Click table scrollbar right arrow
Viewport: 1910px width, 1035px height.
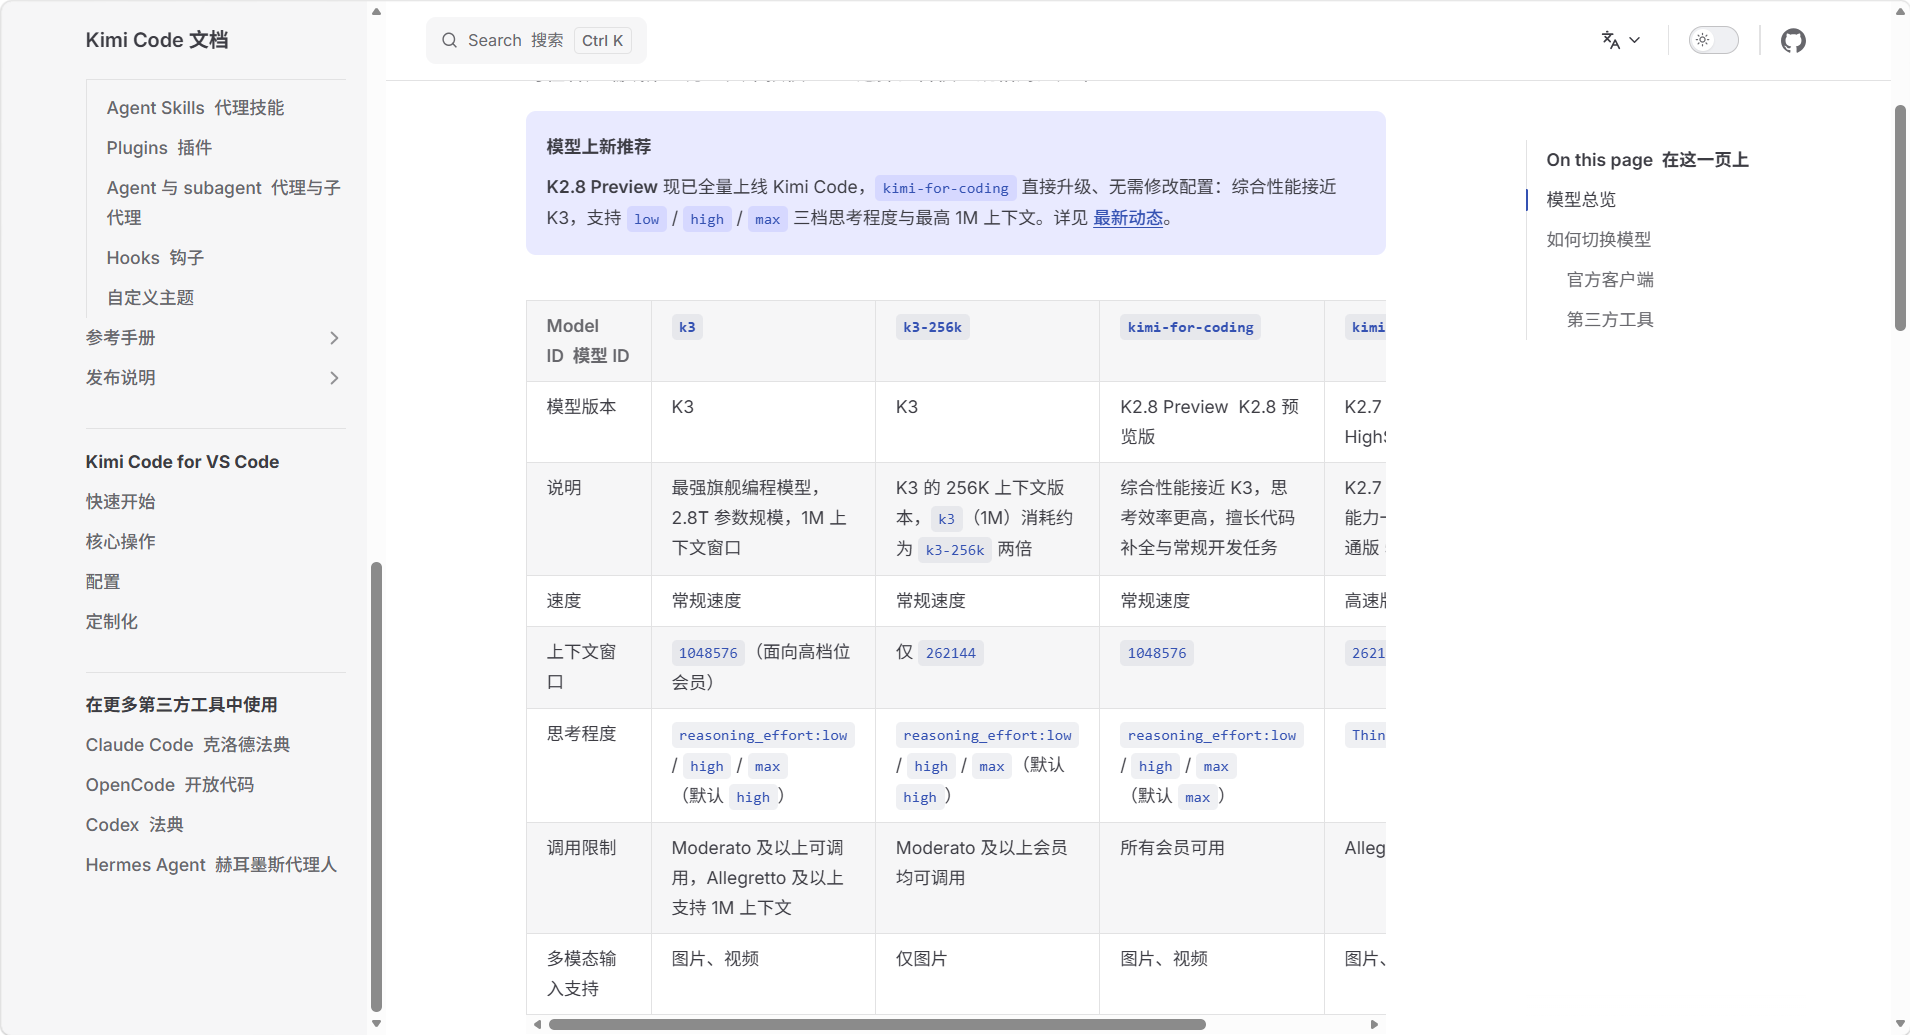1375,1024
